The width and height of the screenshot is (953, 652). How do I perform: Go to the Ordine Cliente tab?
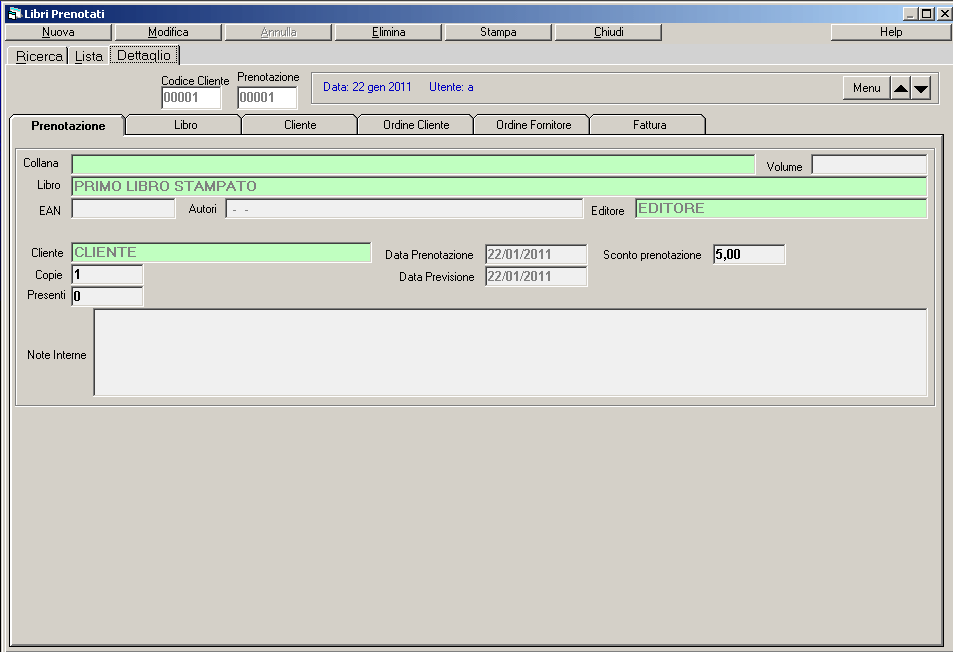click(x=416, y=125)
